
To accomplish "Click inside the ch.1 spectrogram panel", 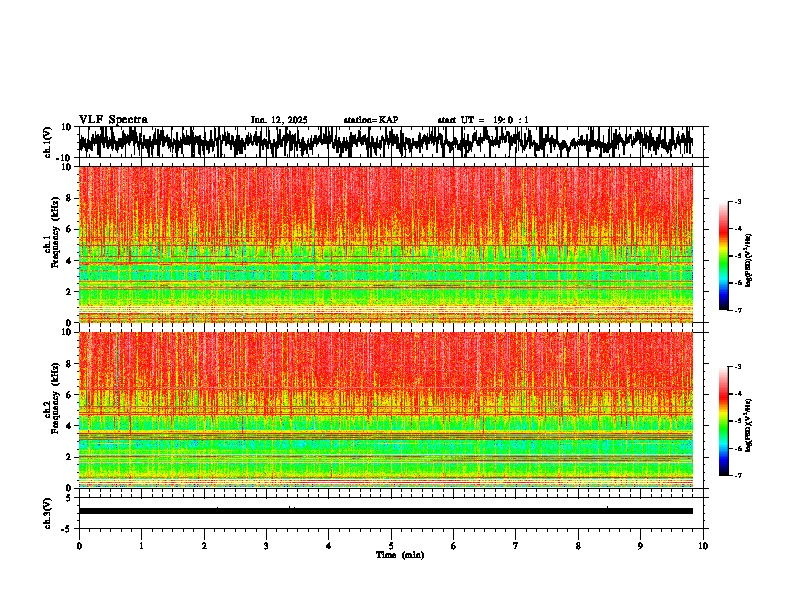I will (x=386, y=244).
